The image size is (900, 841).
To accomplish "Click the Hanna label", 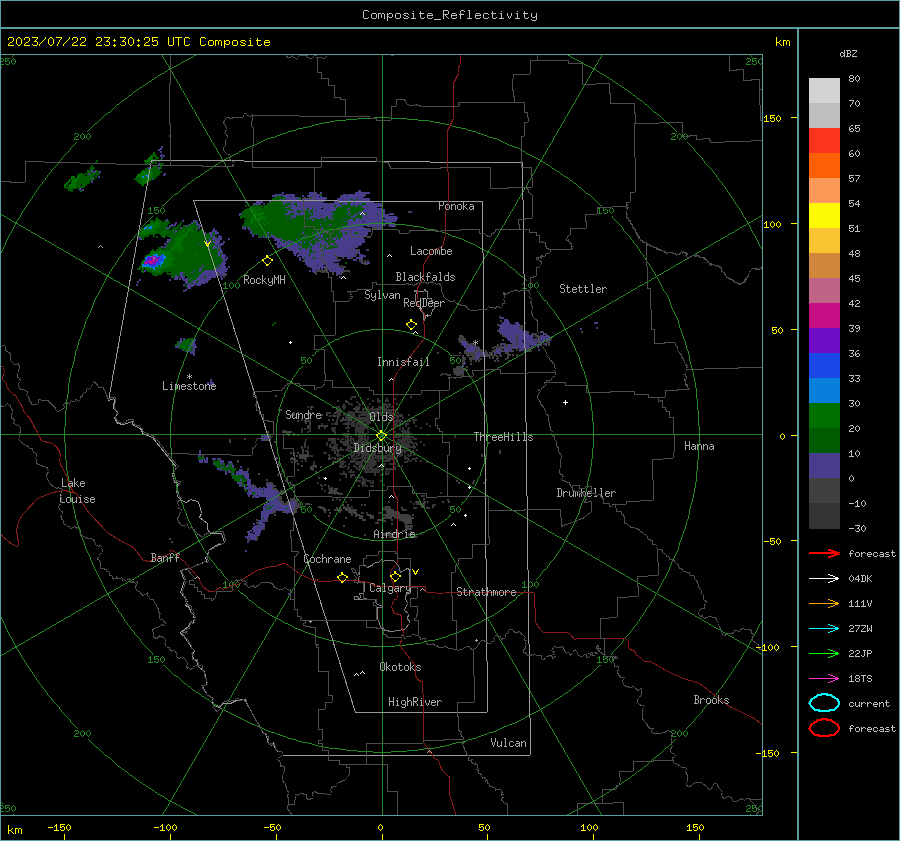I will point(699,446).
